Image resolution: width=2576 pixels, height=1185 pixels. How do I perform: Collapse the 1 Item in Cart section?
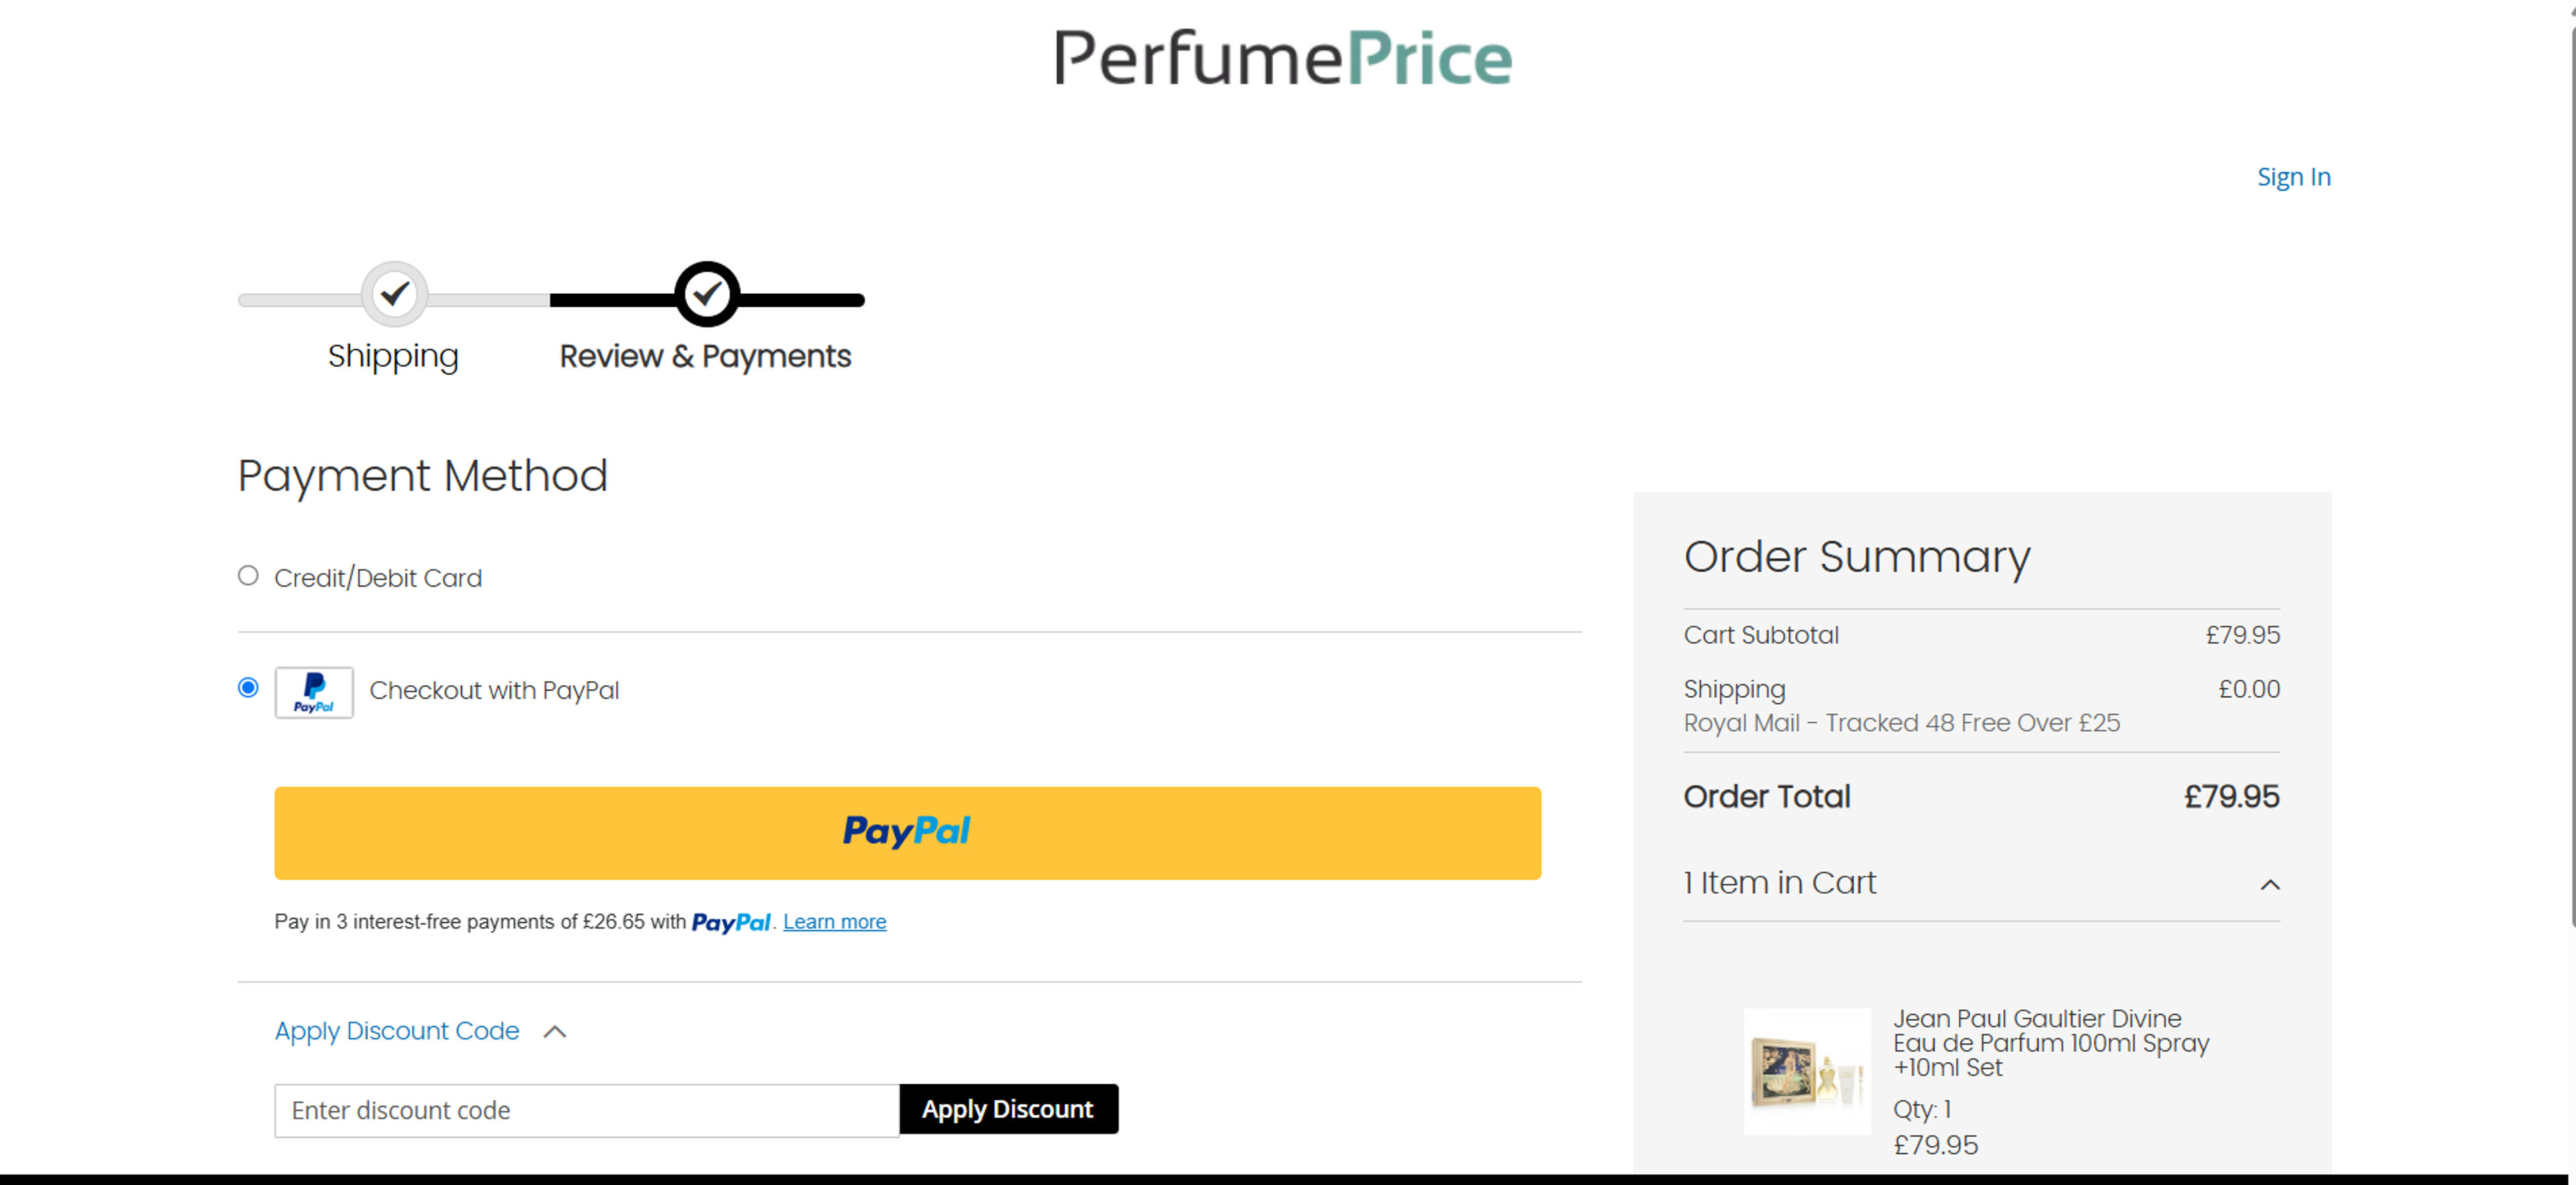(x=2271, y=884)
